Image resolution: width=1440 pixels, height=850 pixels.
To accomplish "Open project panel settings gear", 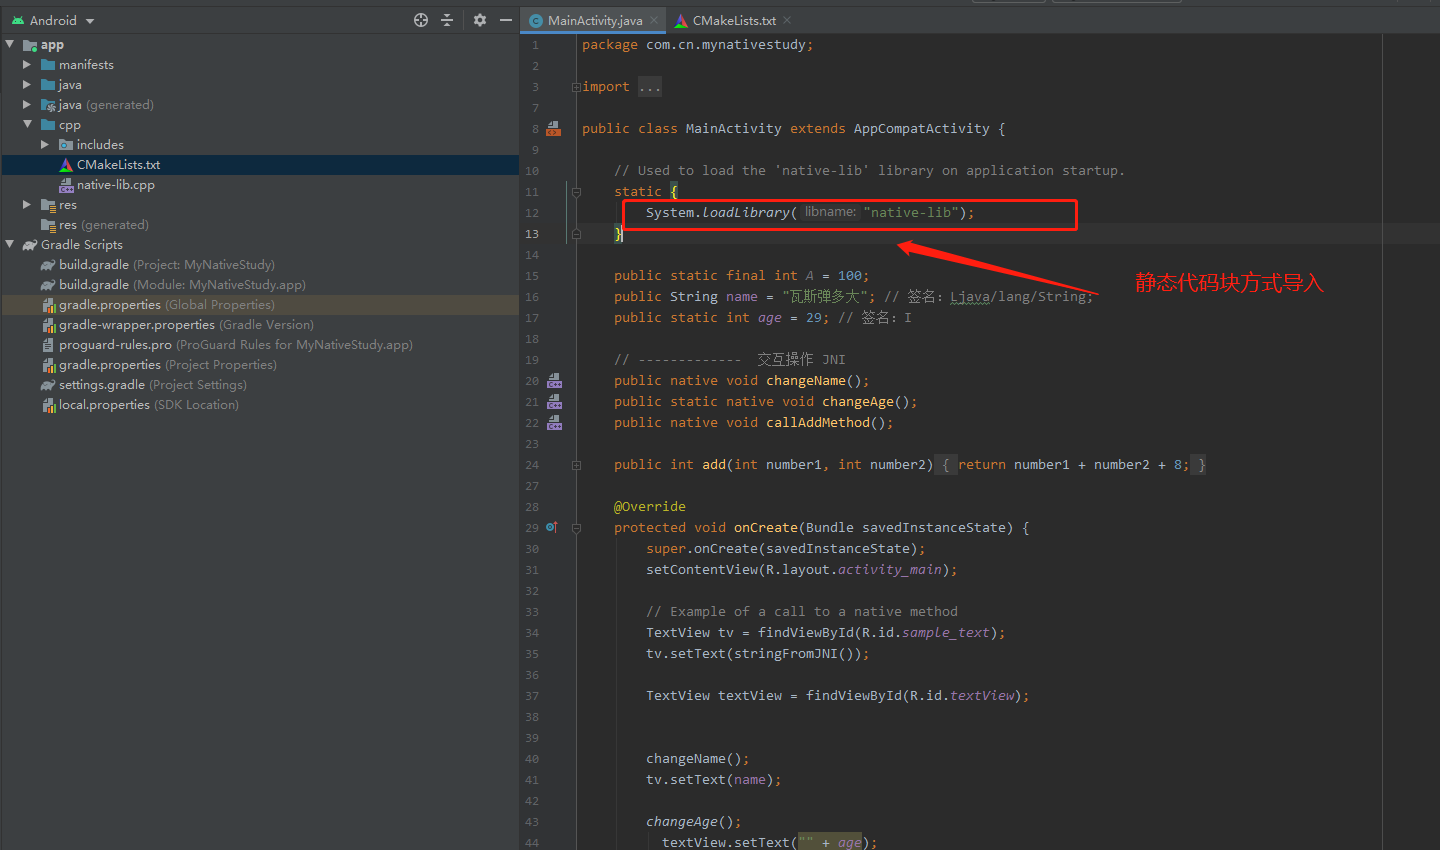I will point(480,20).
